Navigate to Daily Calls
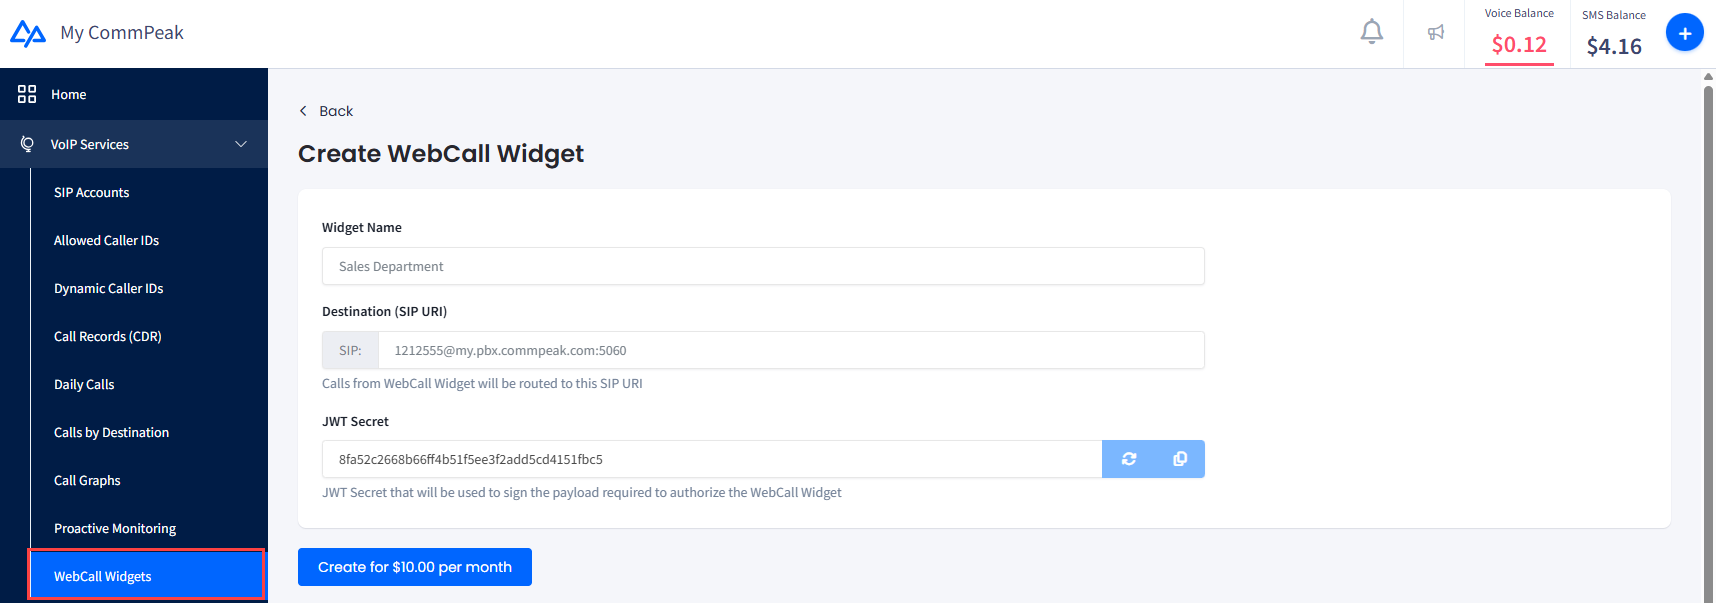 (83, 384)
